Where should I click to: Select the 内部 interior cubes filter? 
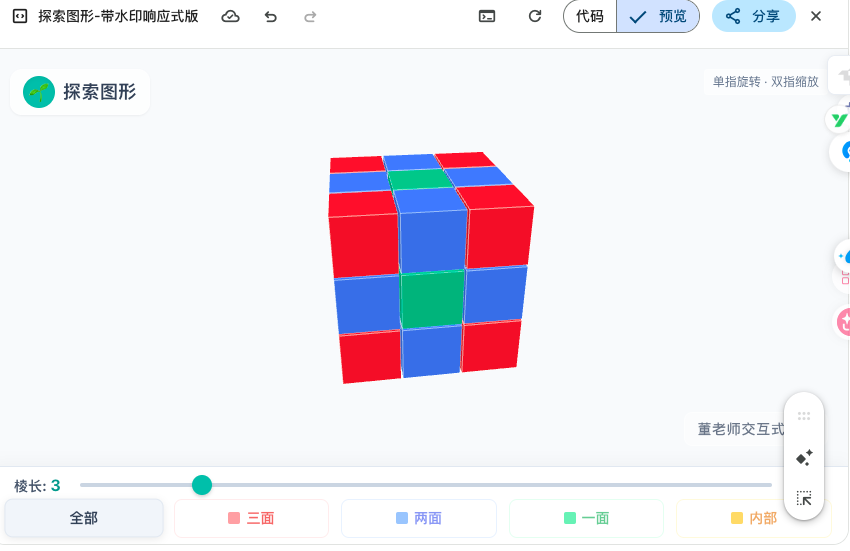coord(753,518)
